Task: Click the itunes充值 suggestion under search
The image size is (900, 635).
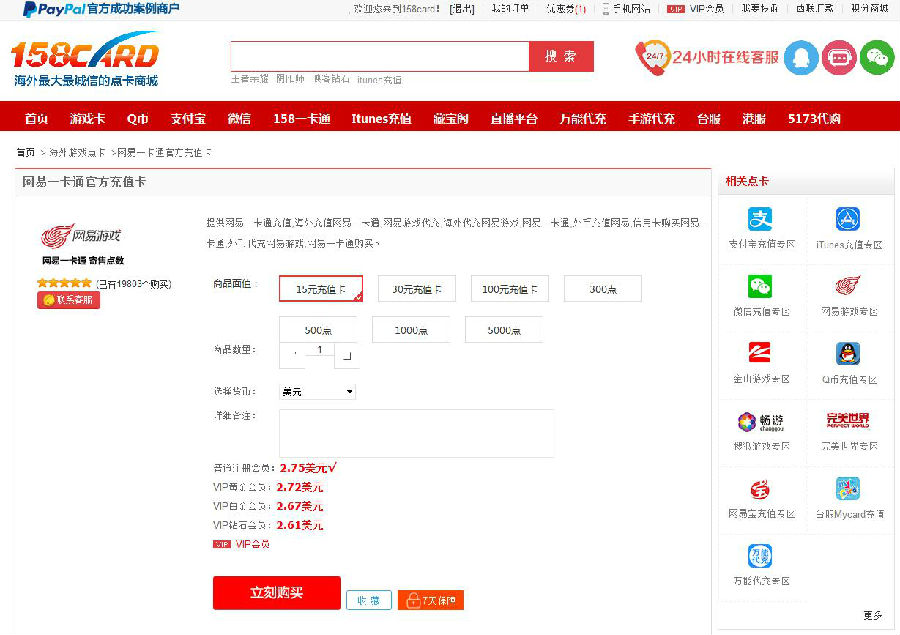Action: (379, 79)
